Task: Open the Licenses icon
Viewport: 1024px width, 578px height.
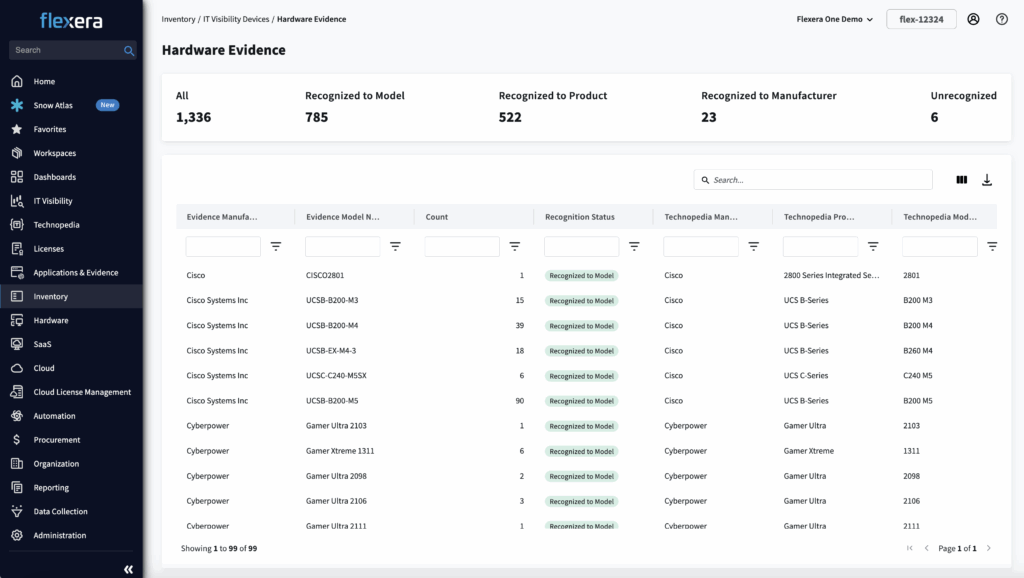Action: [17, 248]
